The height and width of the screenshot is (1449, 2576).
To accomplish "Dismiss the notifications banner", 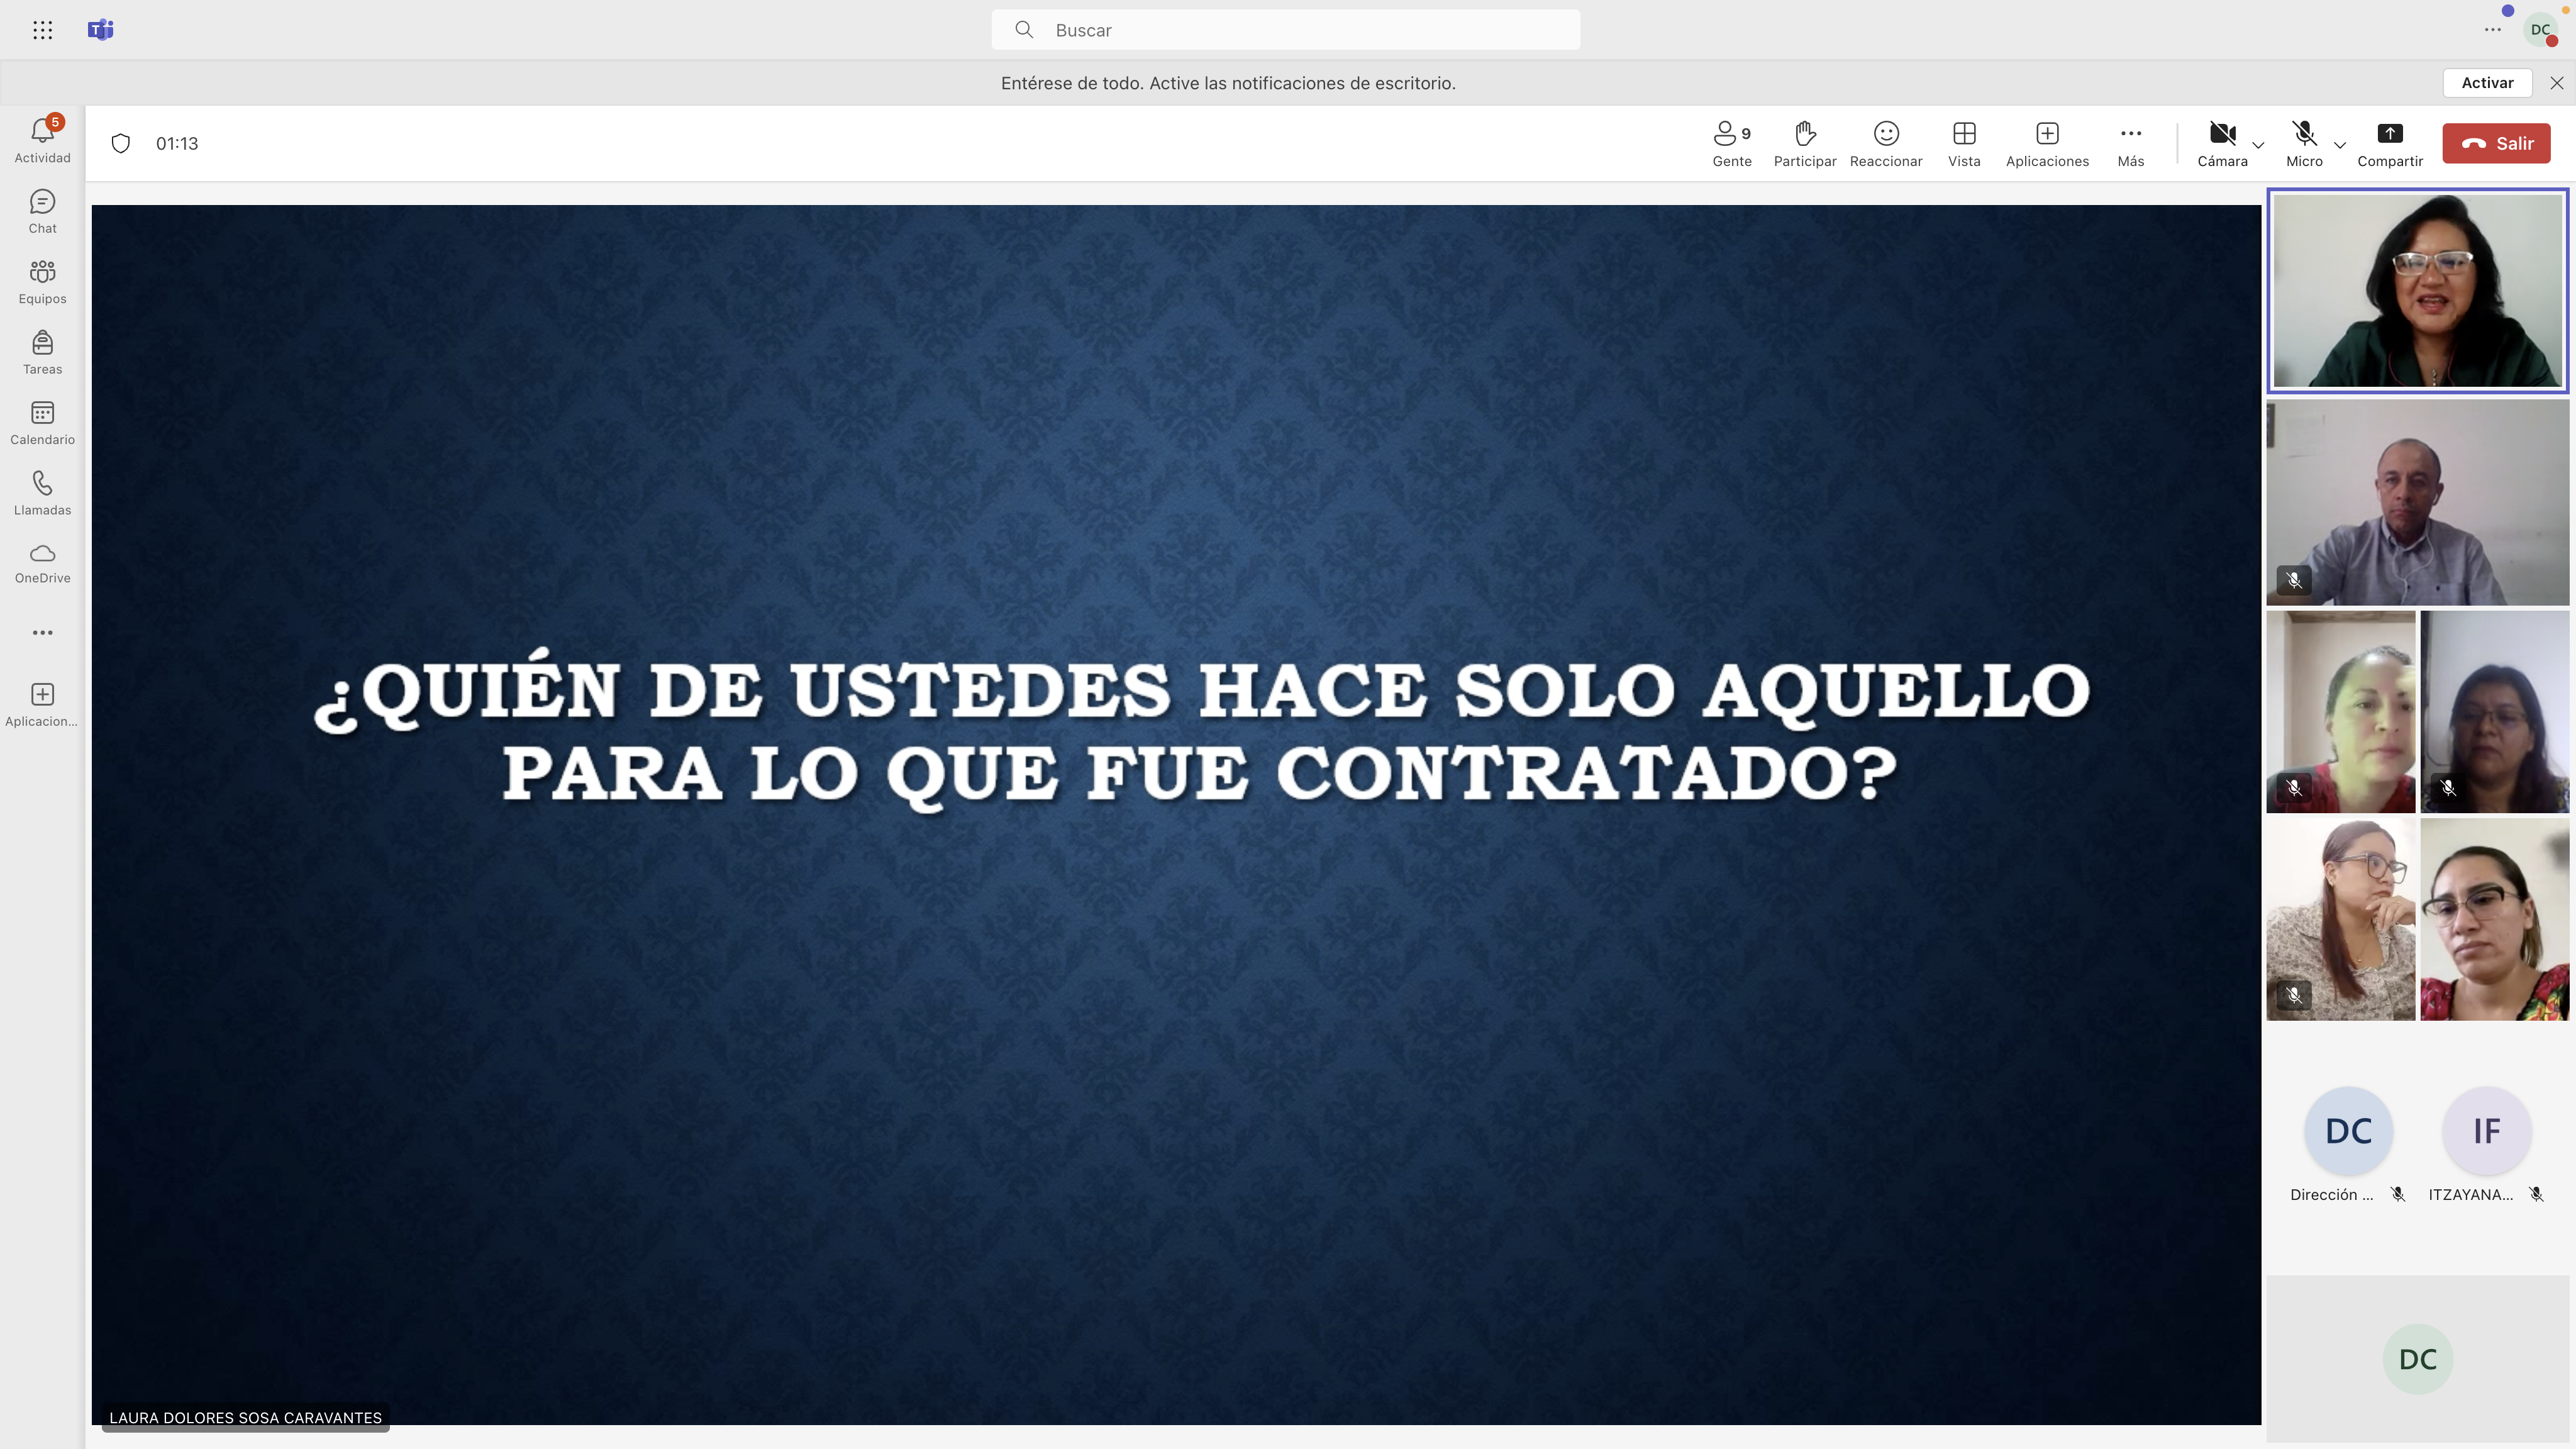I will 2556,83.
